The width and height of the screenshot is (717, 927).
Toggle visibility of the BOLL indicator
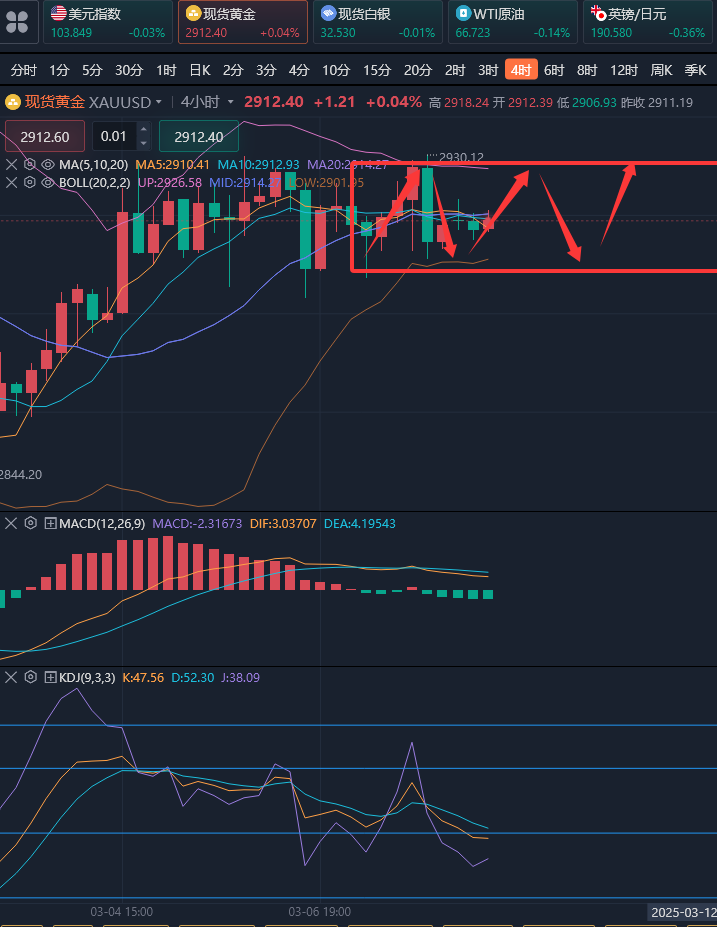click(x=48, y=183)
